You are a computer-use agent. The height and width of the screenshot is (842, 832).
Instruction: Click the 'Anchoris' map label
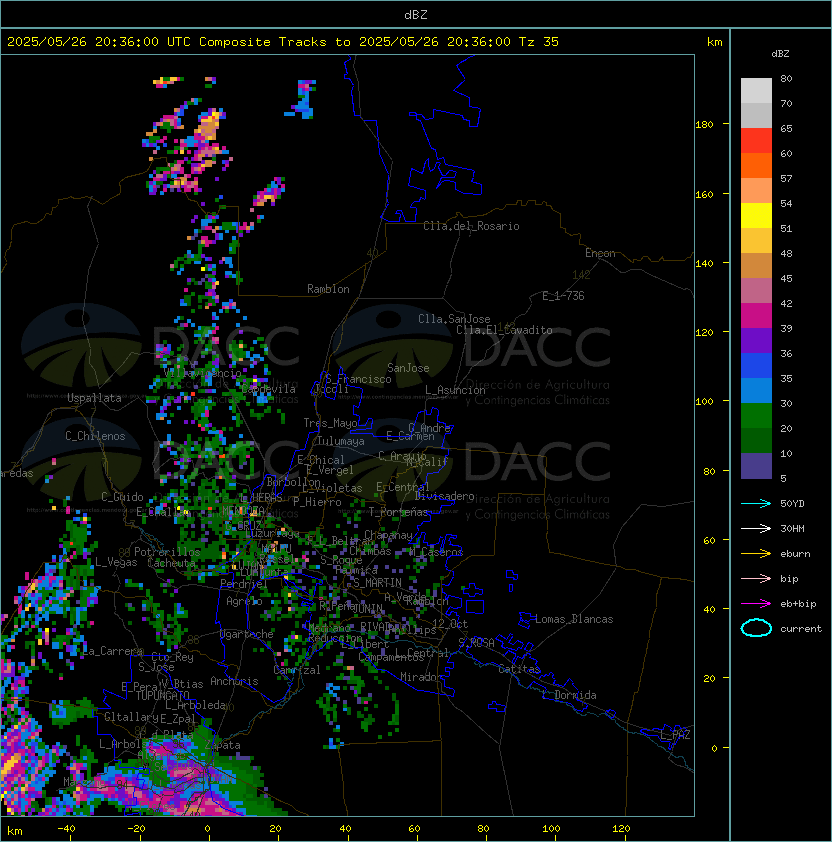pos(234,681)
